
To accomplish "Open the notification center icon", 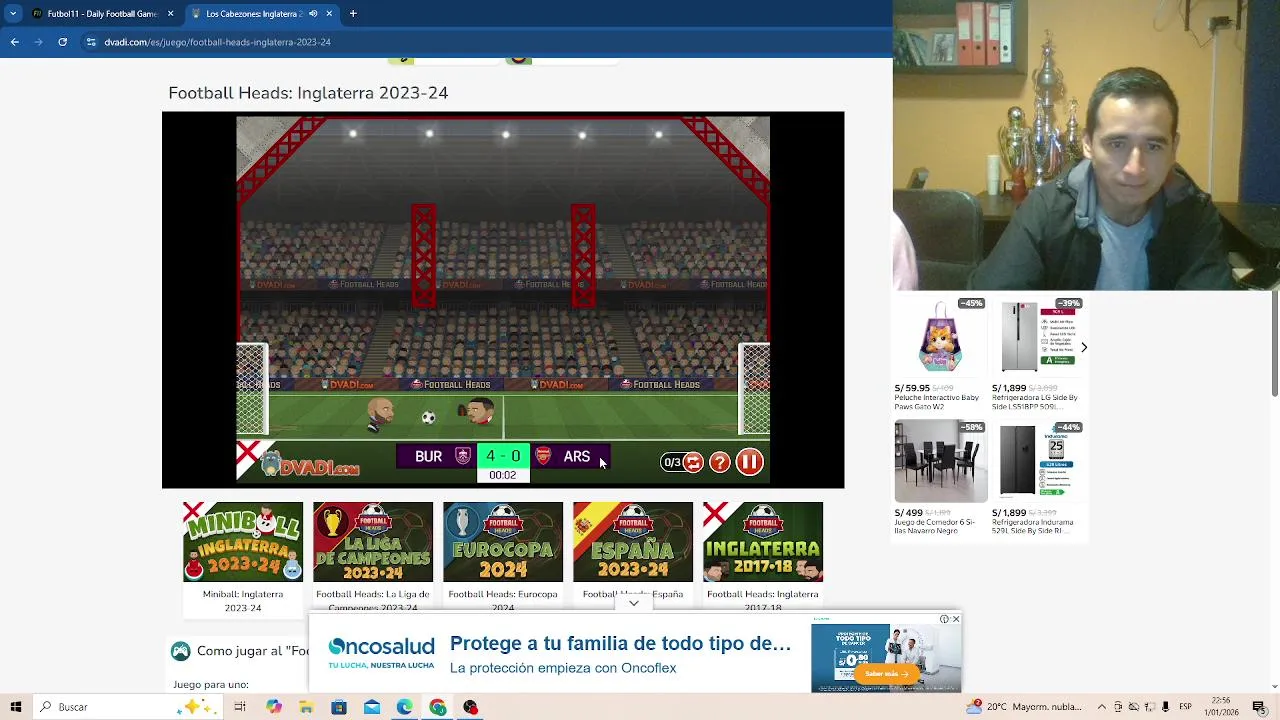I will click(1259, 707).
